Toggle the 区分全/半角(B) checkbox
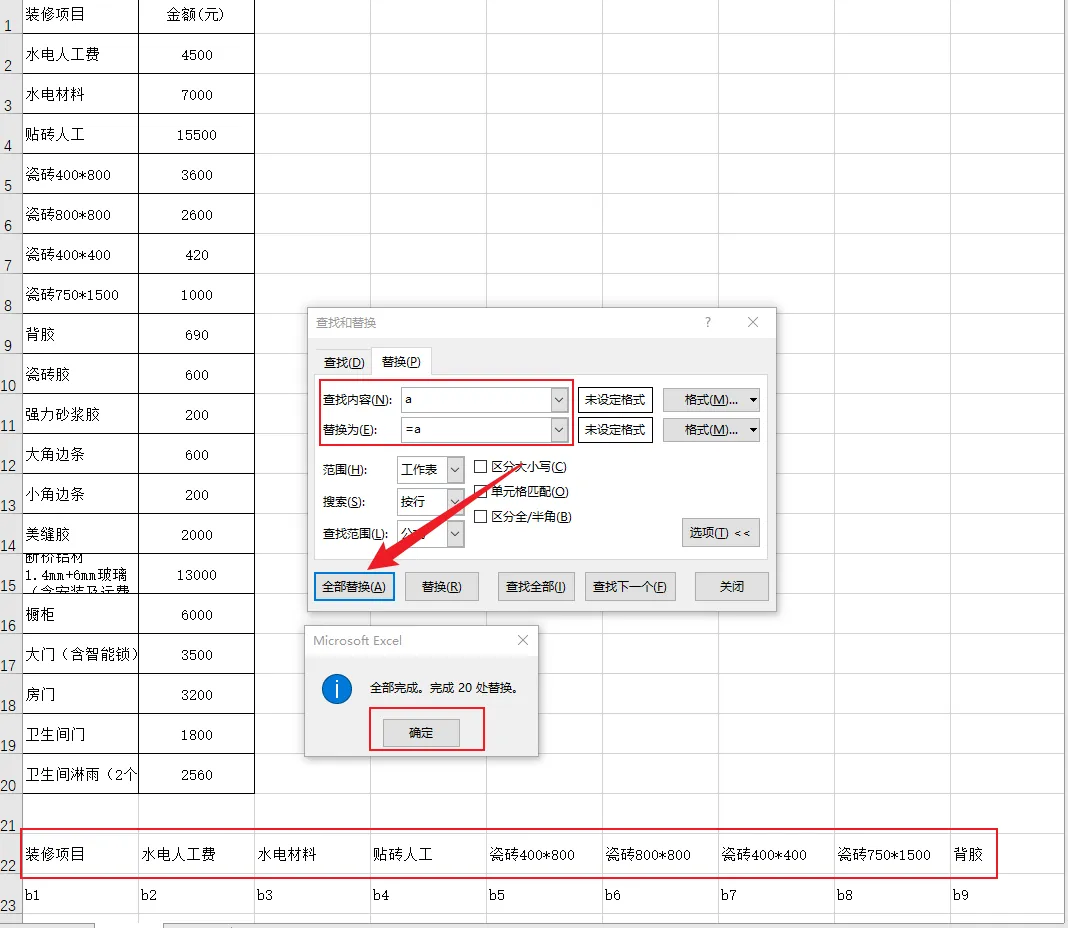Screen dimensions: 1068x928 coord(480,516)
